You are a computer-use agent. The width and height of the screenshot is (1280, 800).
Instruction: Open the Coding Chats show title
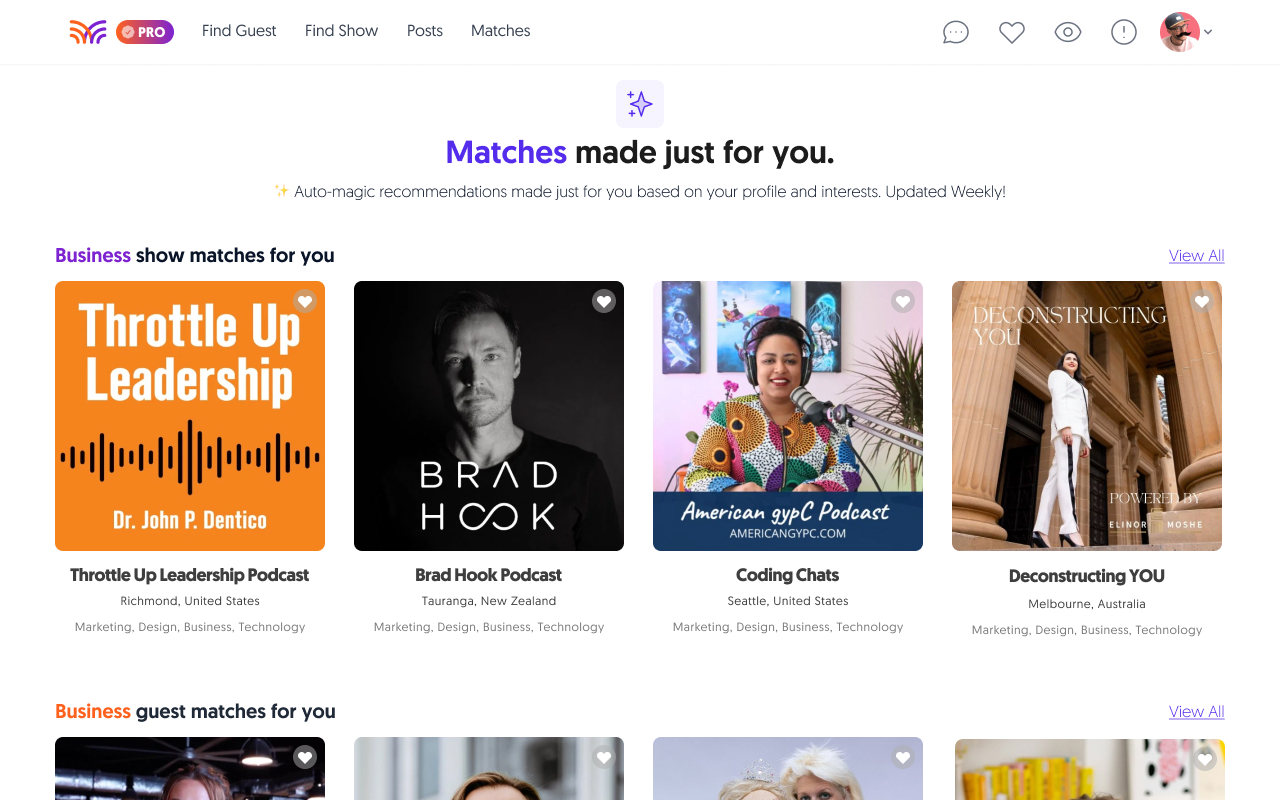pos(788,575)
